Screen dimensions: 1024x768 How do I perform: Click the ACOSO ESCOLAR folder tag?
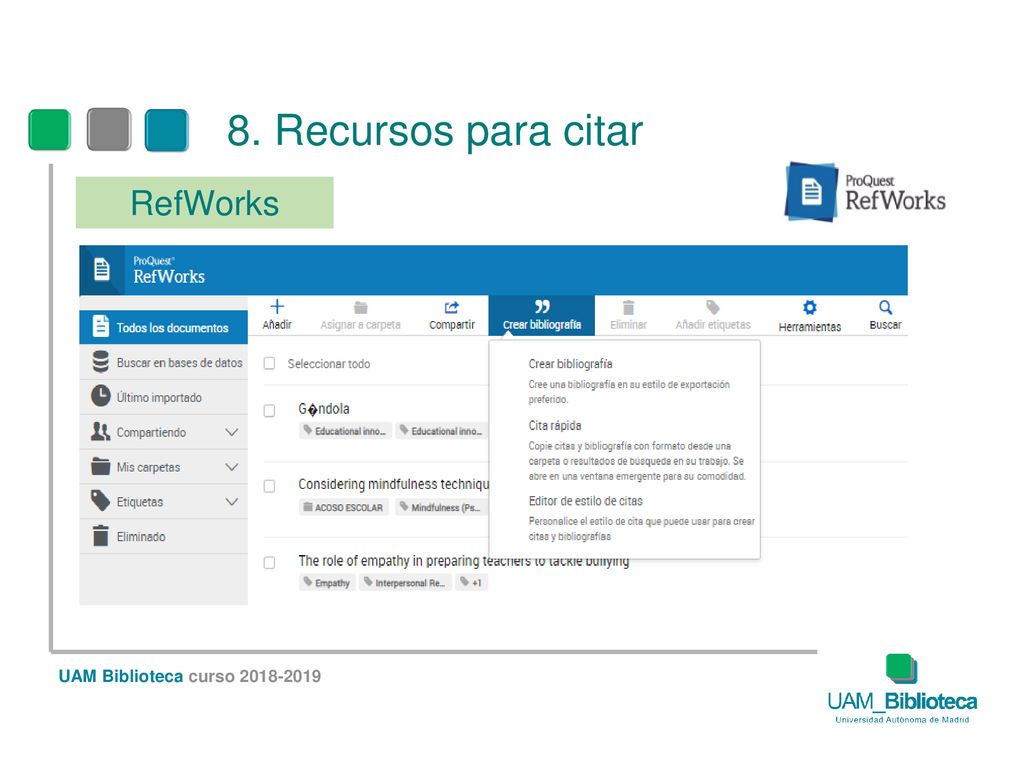pyautogui.click(x=344, y=507)
